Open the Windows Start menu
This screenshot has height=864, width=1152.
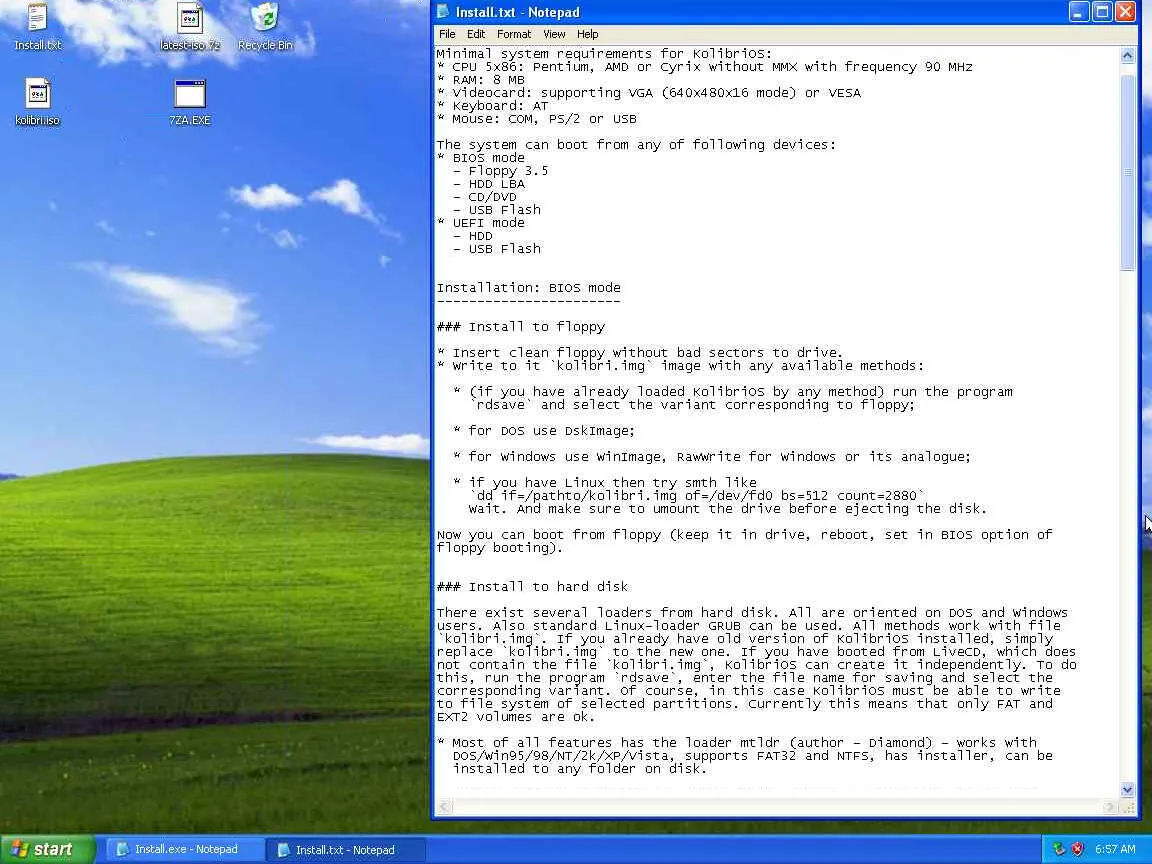[47, 849]
